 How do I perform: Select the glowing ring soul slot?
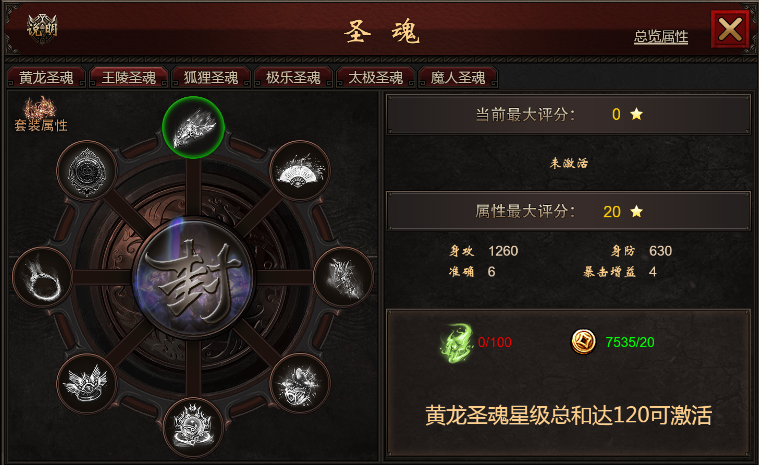pyautogui.click(x=43, y=277)
